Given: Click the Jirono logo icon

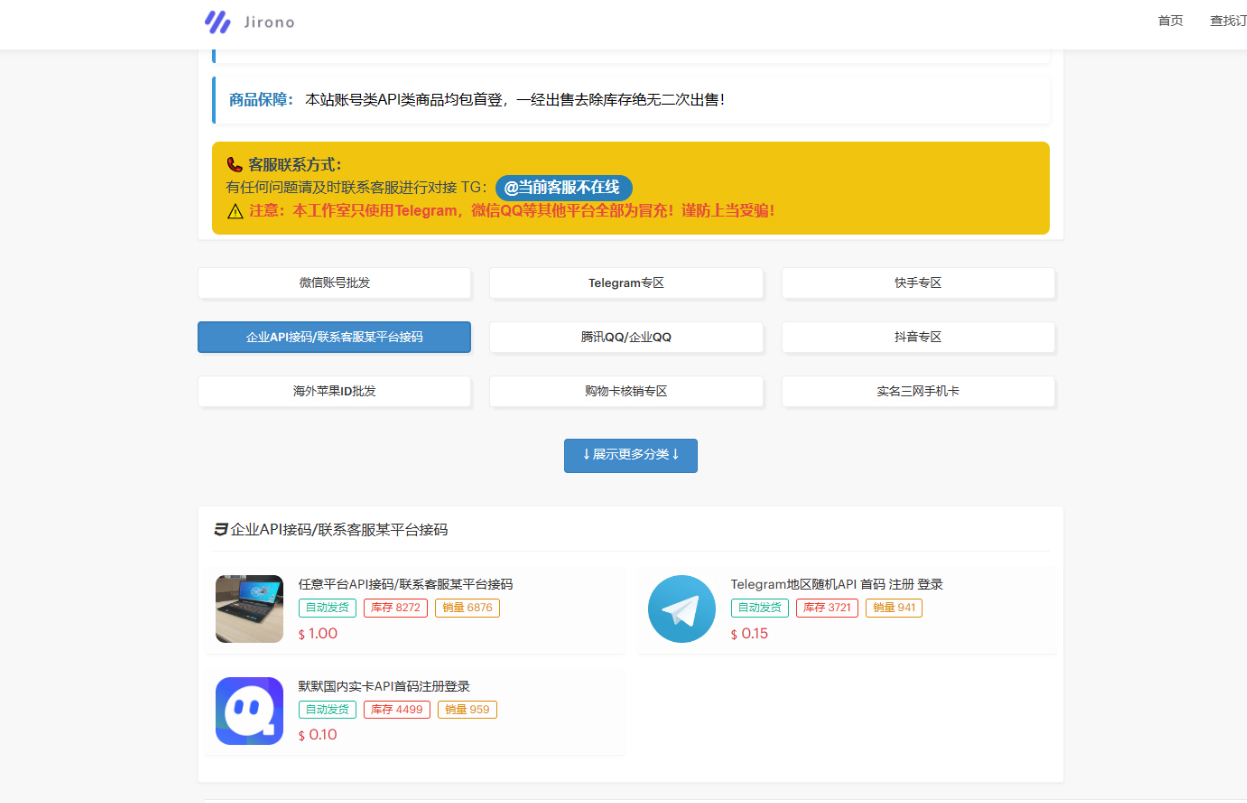Looking at the screenshot, I should click(x=217, y=22).
